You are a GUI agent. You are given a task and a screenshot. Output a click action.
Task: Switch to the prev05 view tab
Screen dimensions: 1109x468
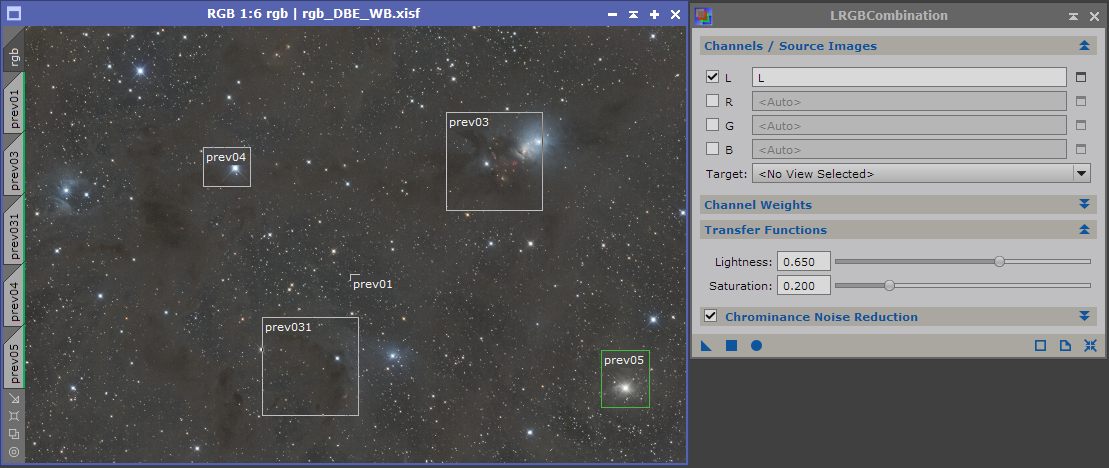(14, 358)
